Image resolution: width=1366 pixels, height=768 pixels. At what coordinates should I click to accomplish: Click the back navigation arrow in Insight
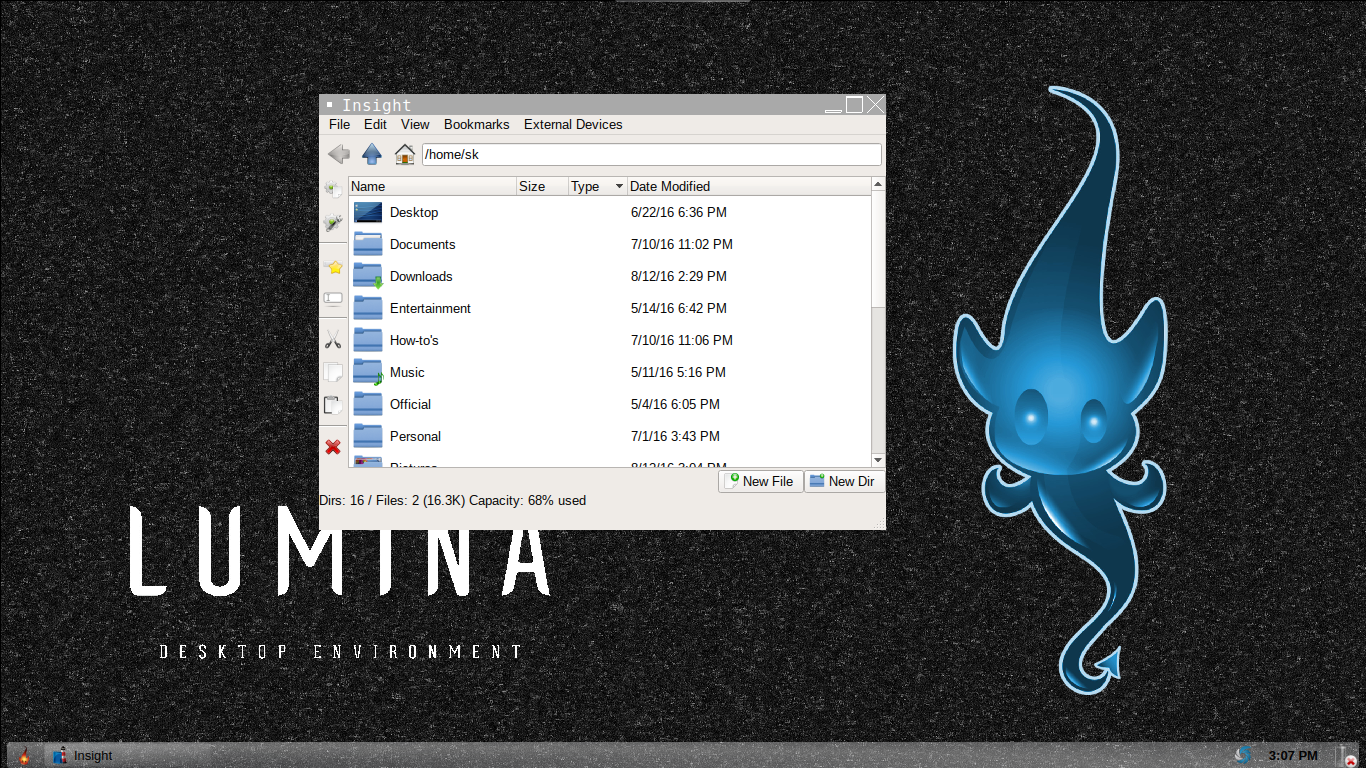(x=339, y=154)
